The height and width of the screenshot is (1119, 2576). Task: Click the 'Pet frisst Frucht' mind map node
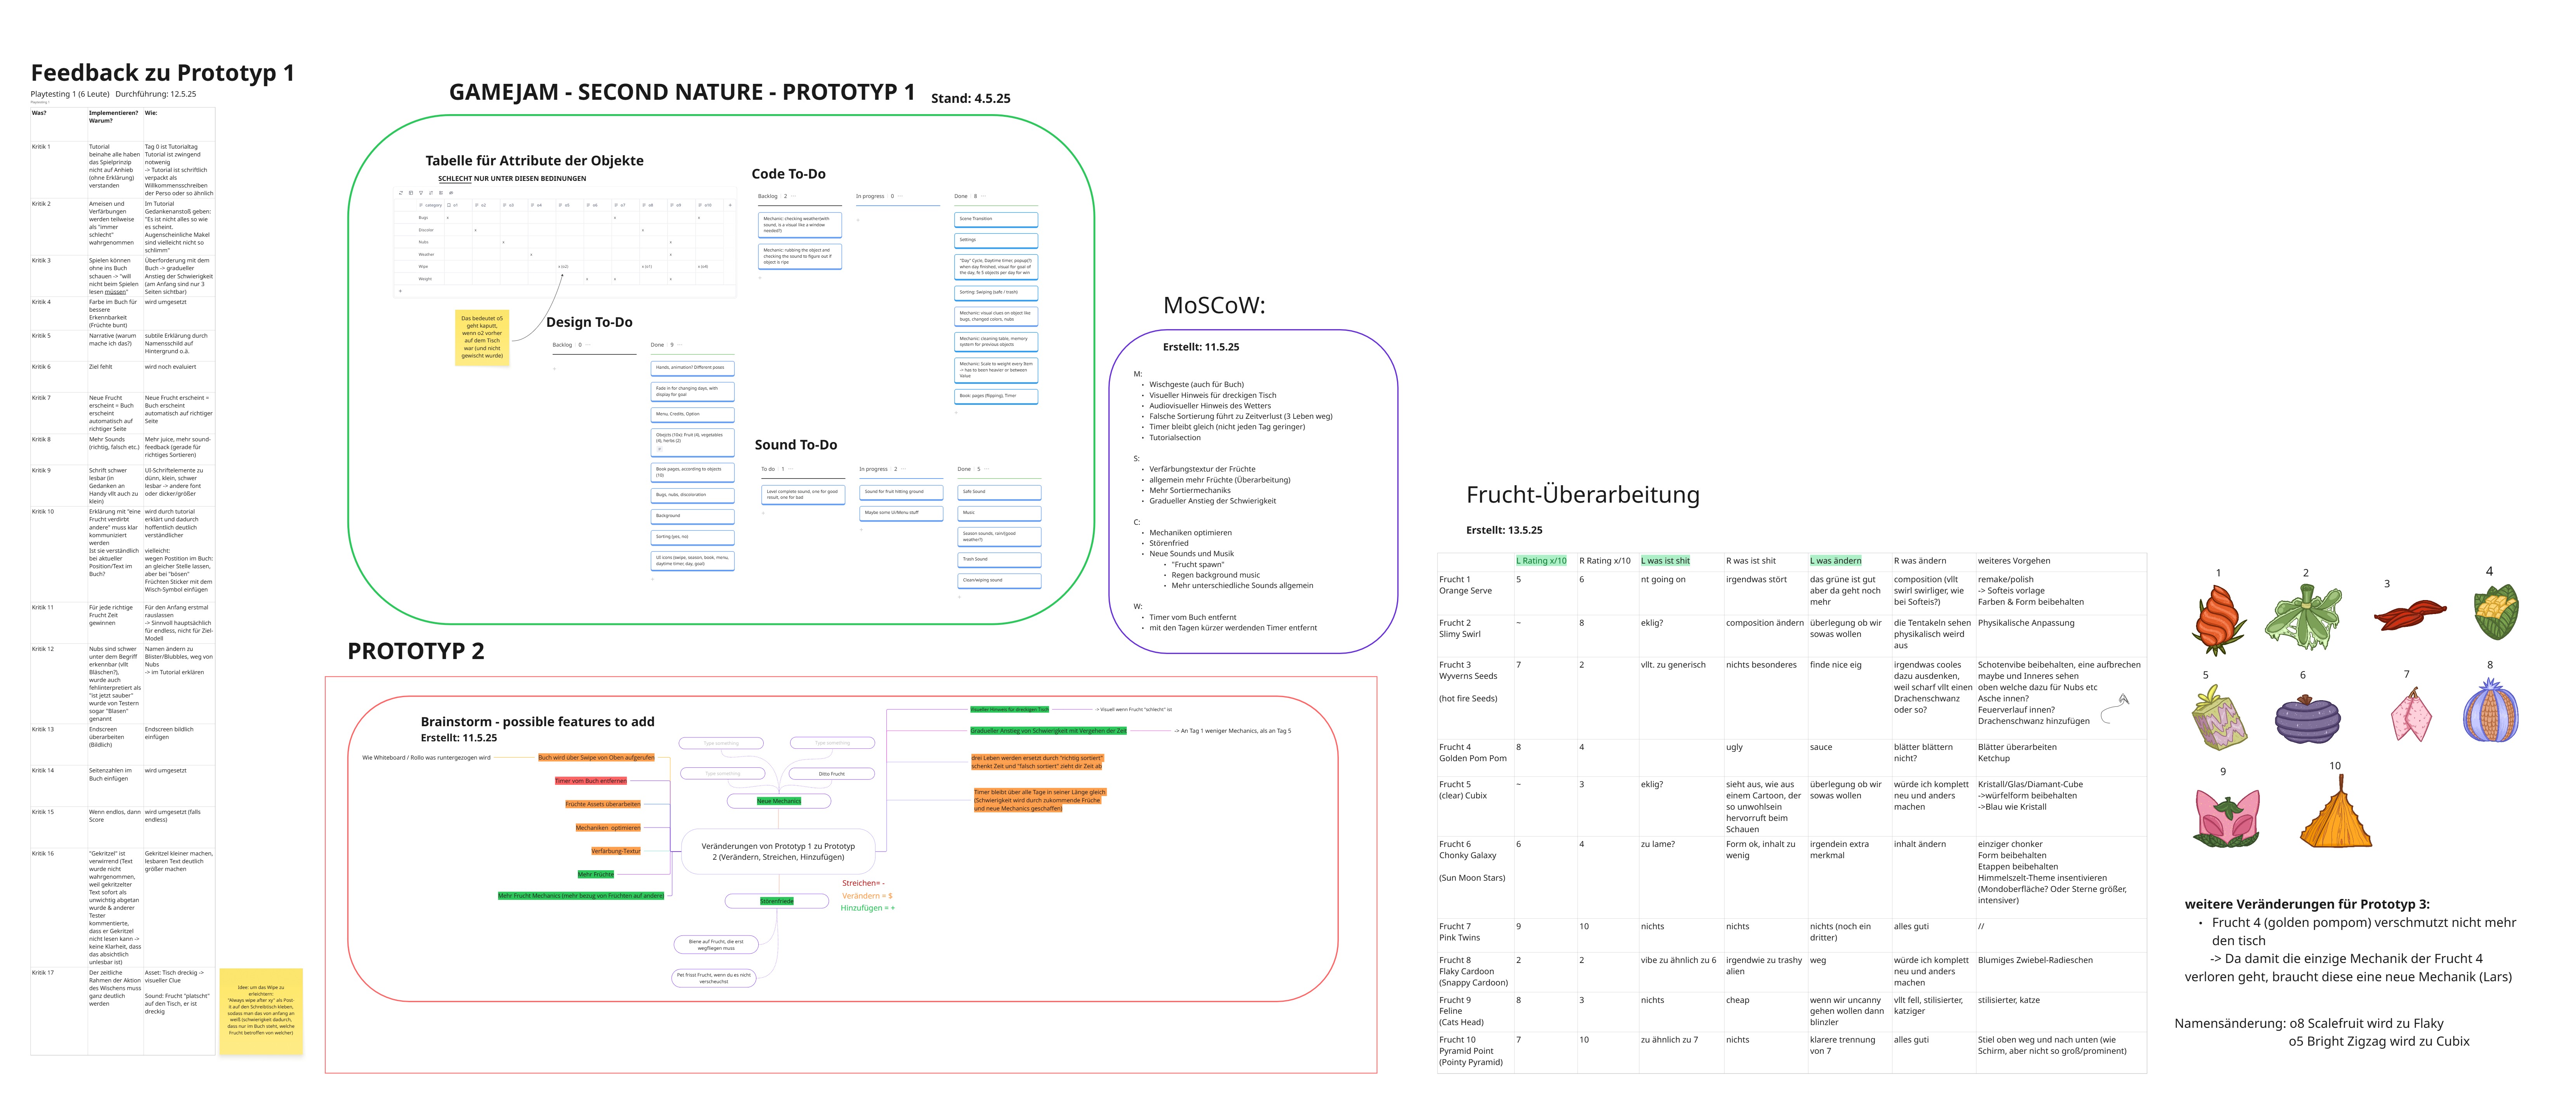(714, 978)
